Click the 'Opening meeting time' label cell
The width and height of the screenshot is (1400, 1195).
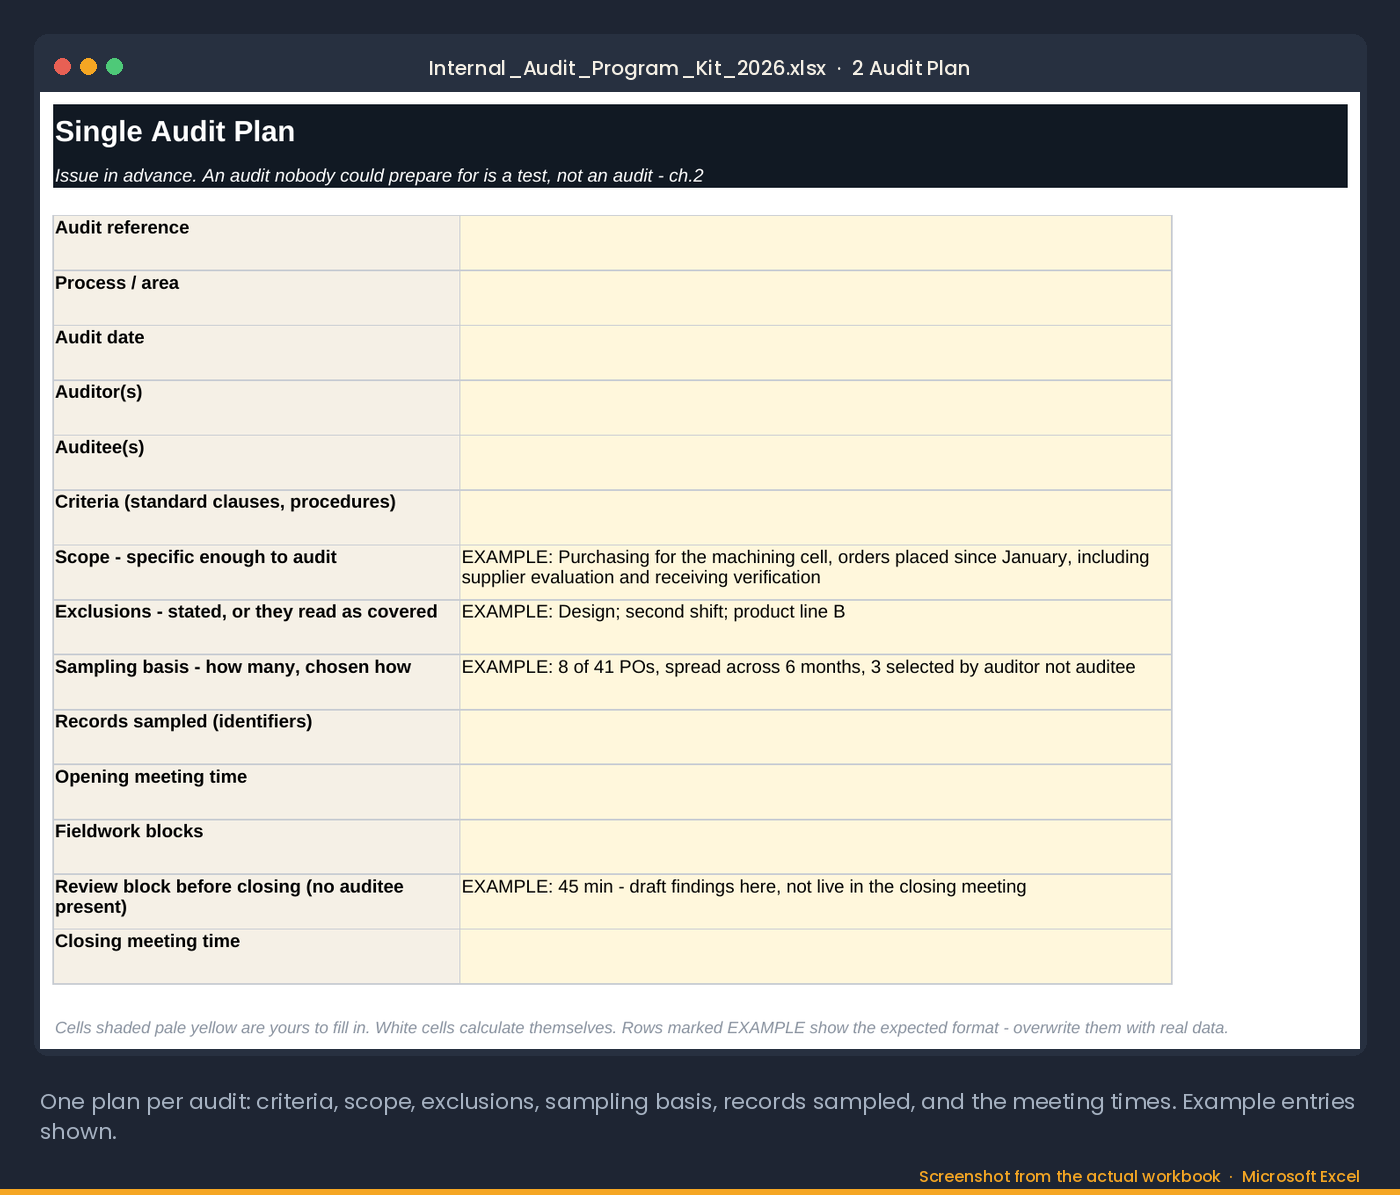(256, 793)
